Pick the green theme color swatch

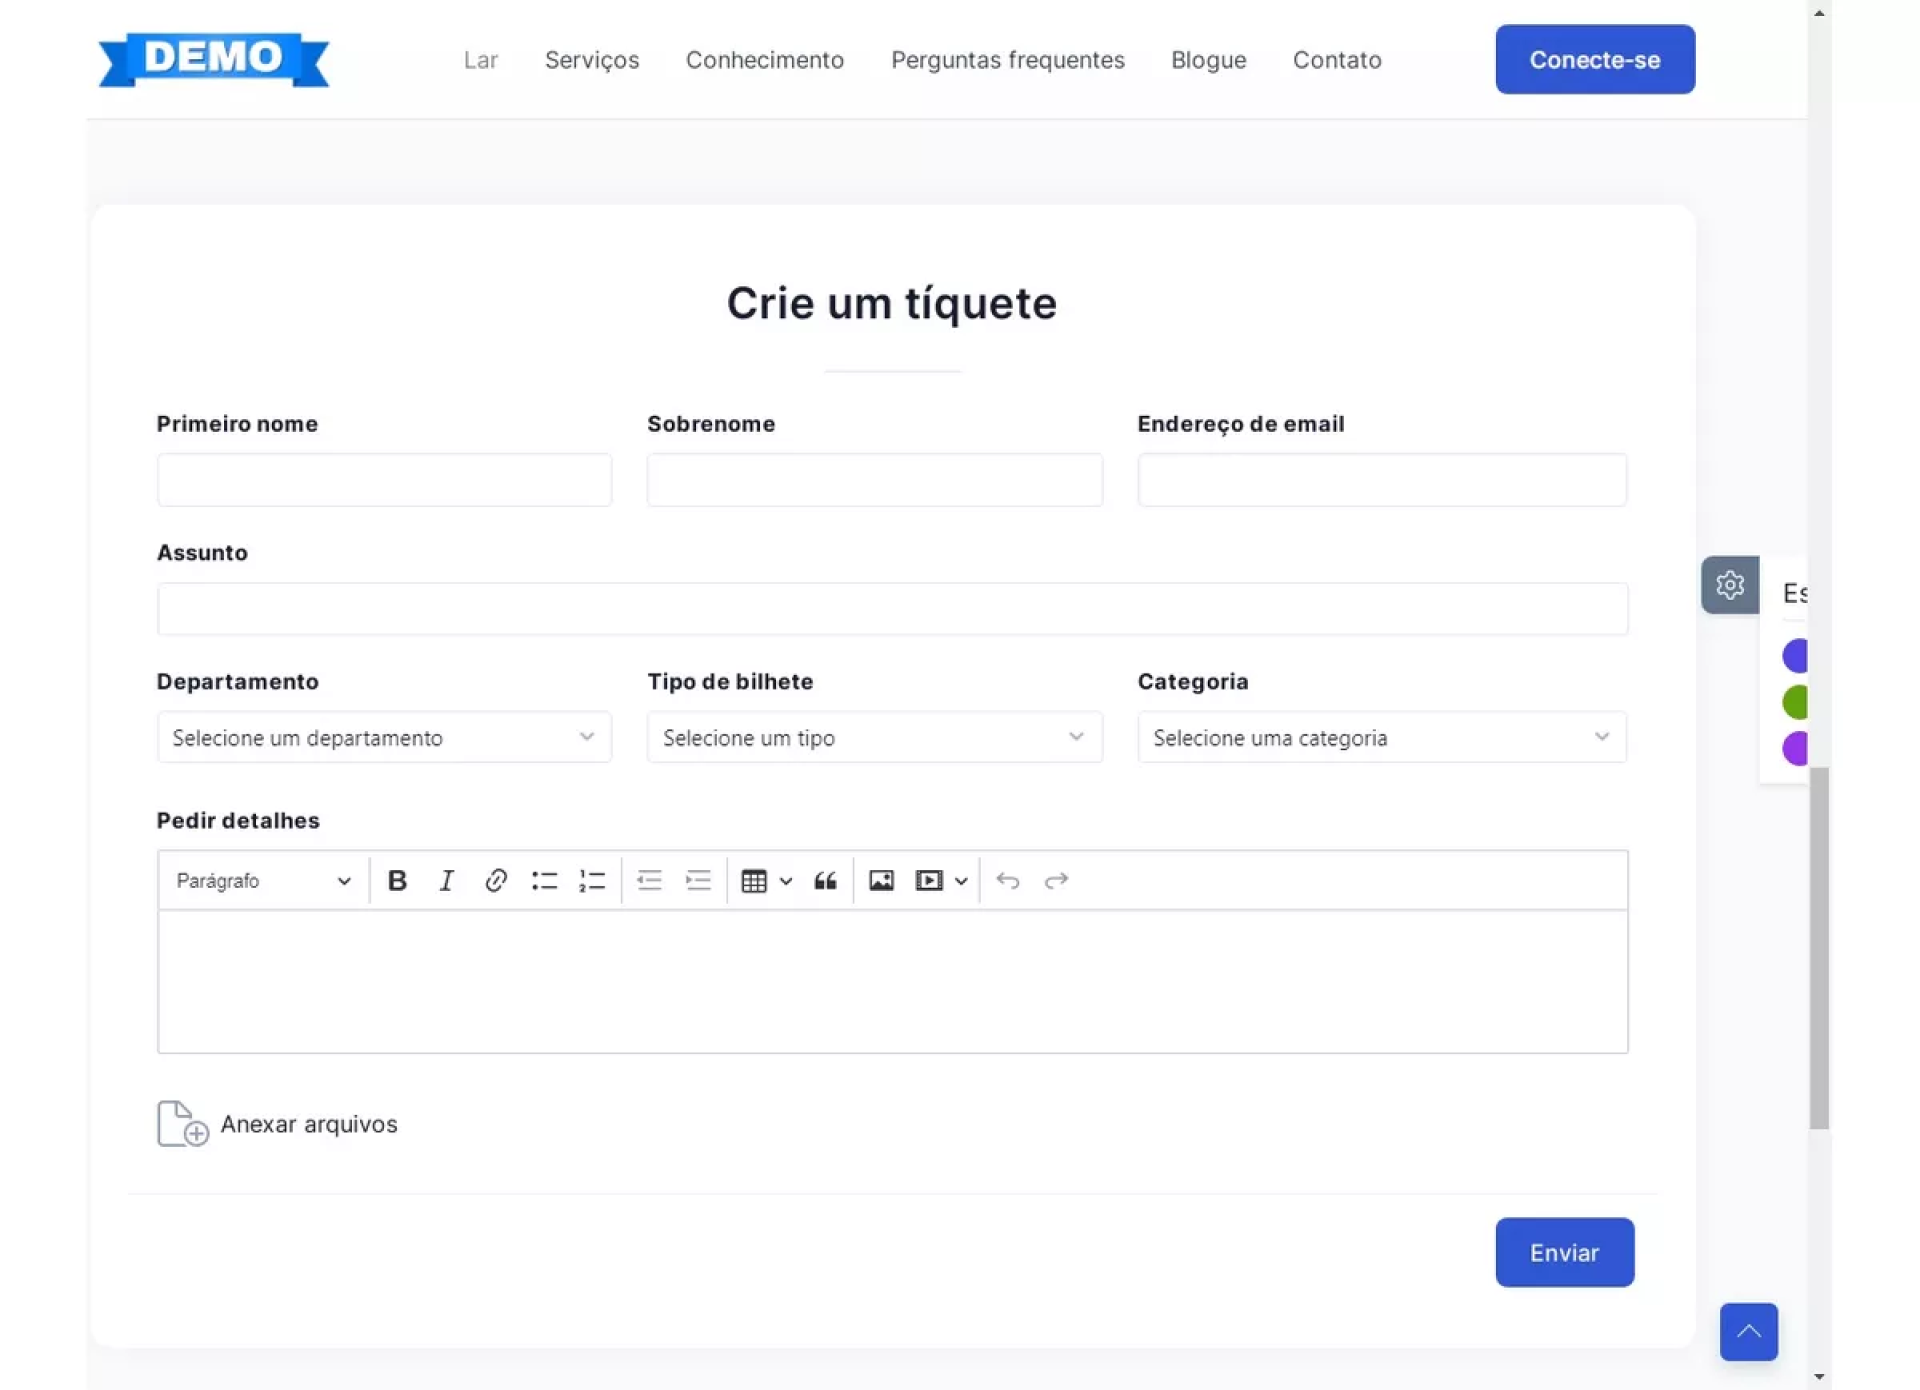[1795, 702]
